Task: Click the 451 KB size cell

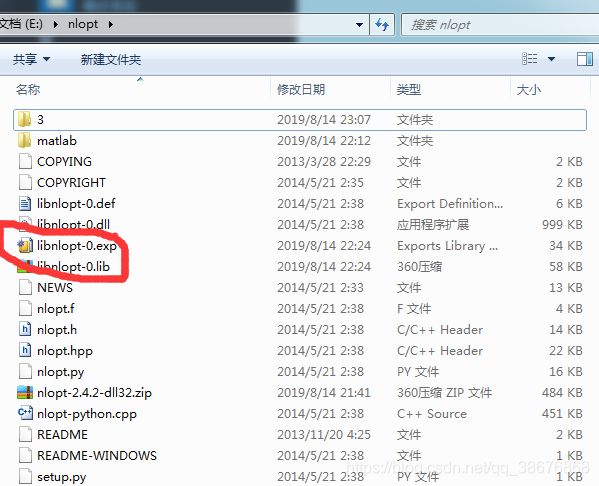Action: (x=562, y=414)
